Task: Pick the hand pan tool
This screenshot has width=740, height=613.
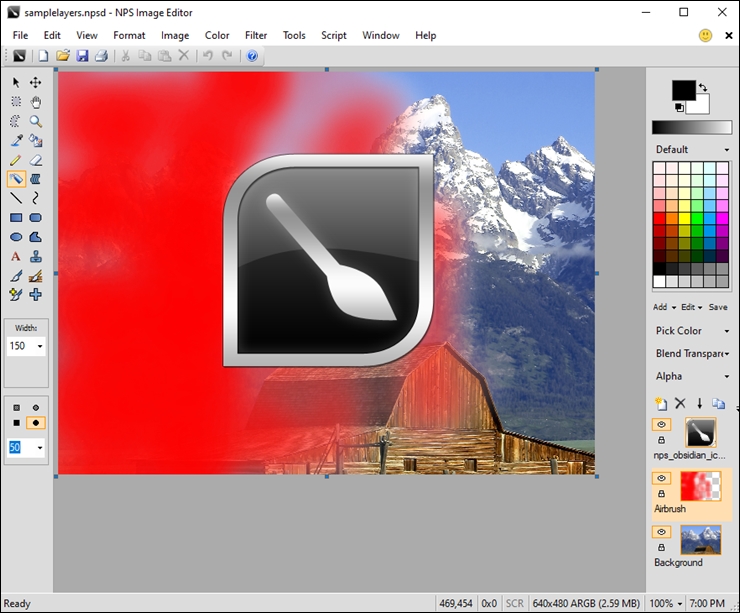Action: 35,101
